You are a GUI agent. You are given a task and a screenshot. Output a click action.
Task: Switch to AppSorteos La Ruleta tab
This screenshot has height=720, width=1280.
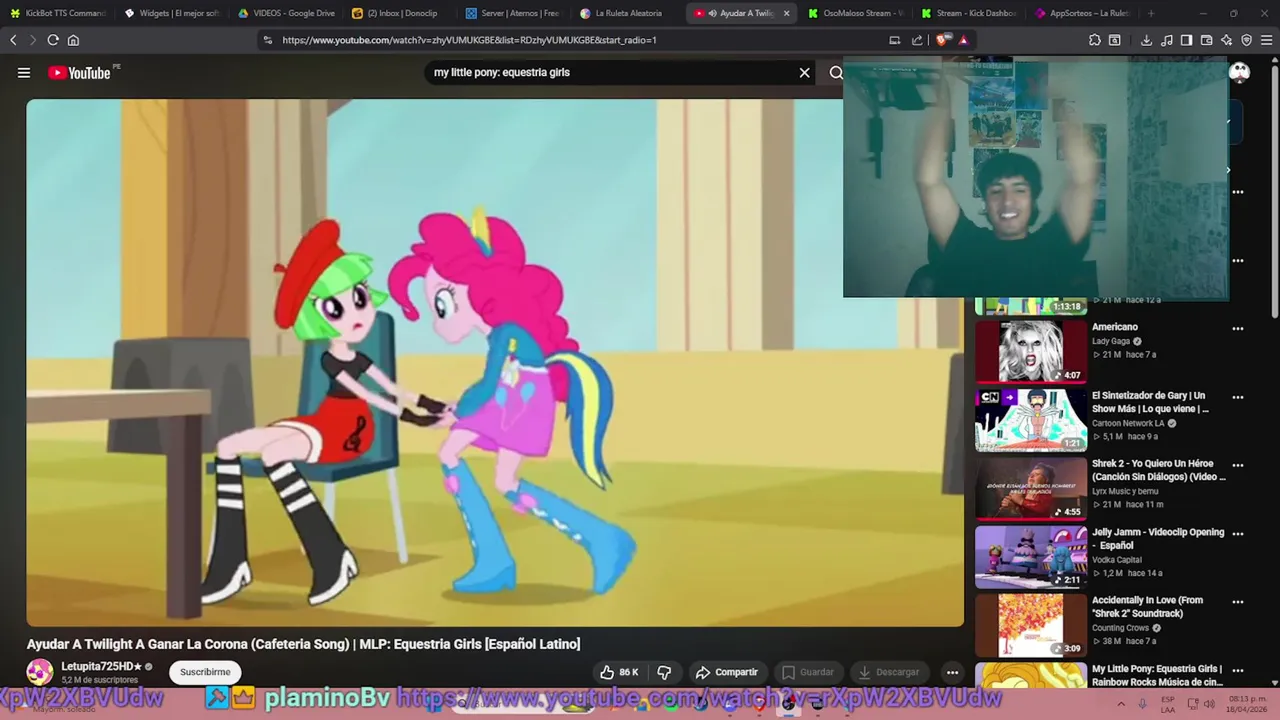pyautogui.click(x=1084, y=13)
